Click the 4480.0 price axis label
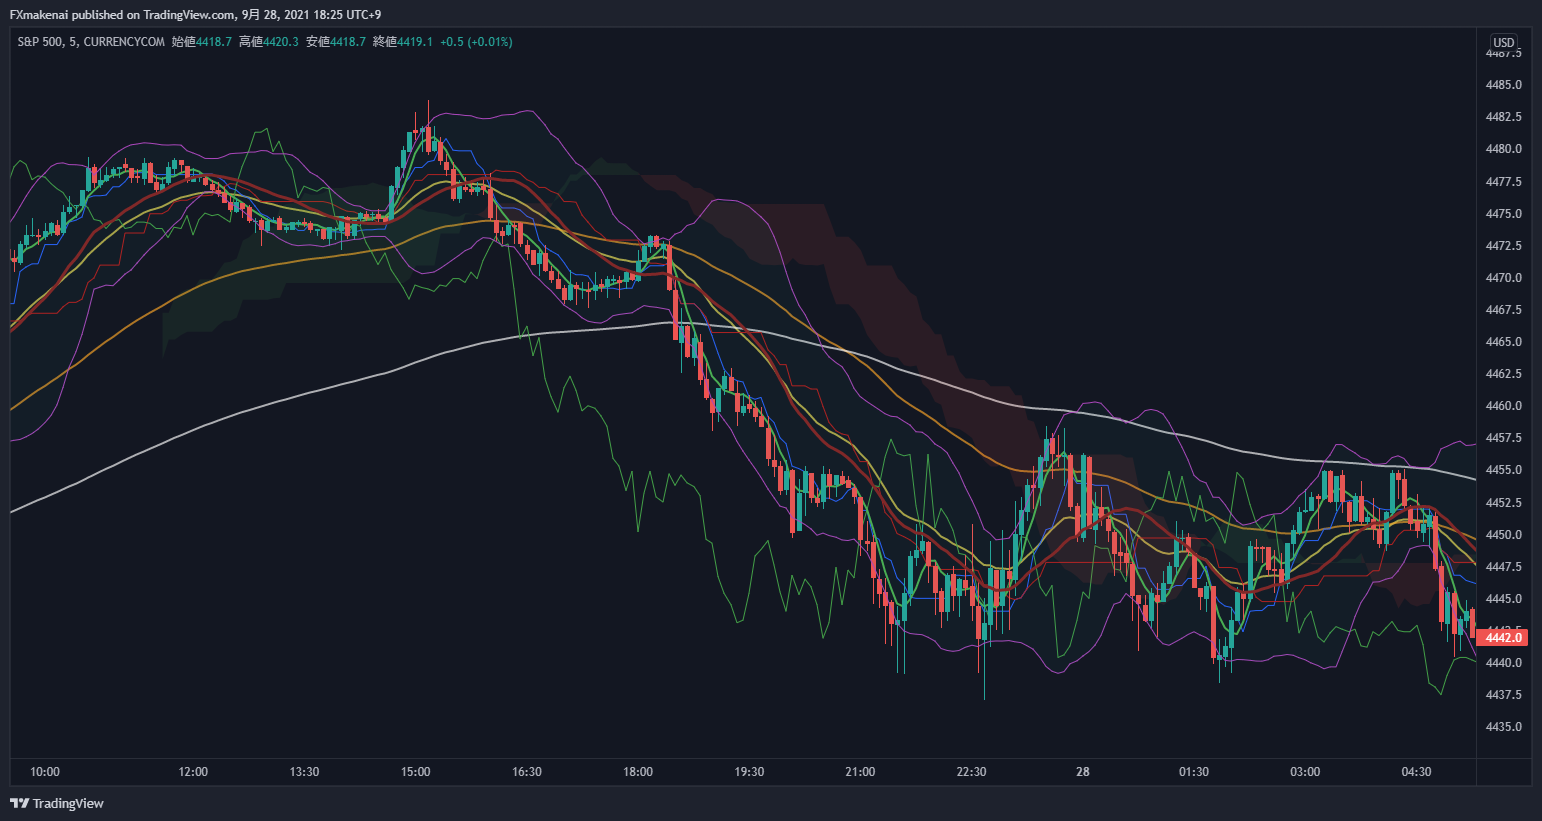 [1503, 149]
